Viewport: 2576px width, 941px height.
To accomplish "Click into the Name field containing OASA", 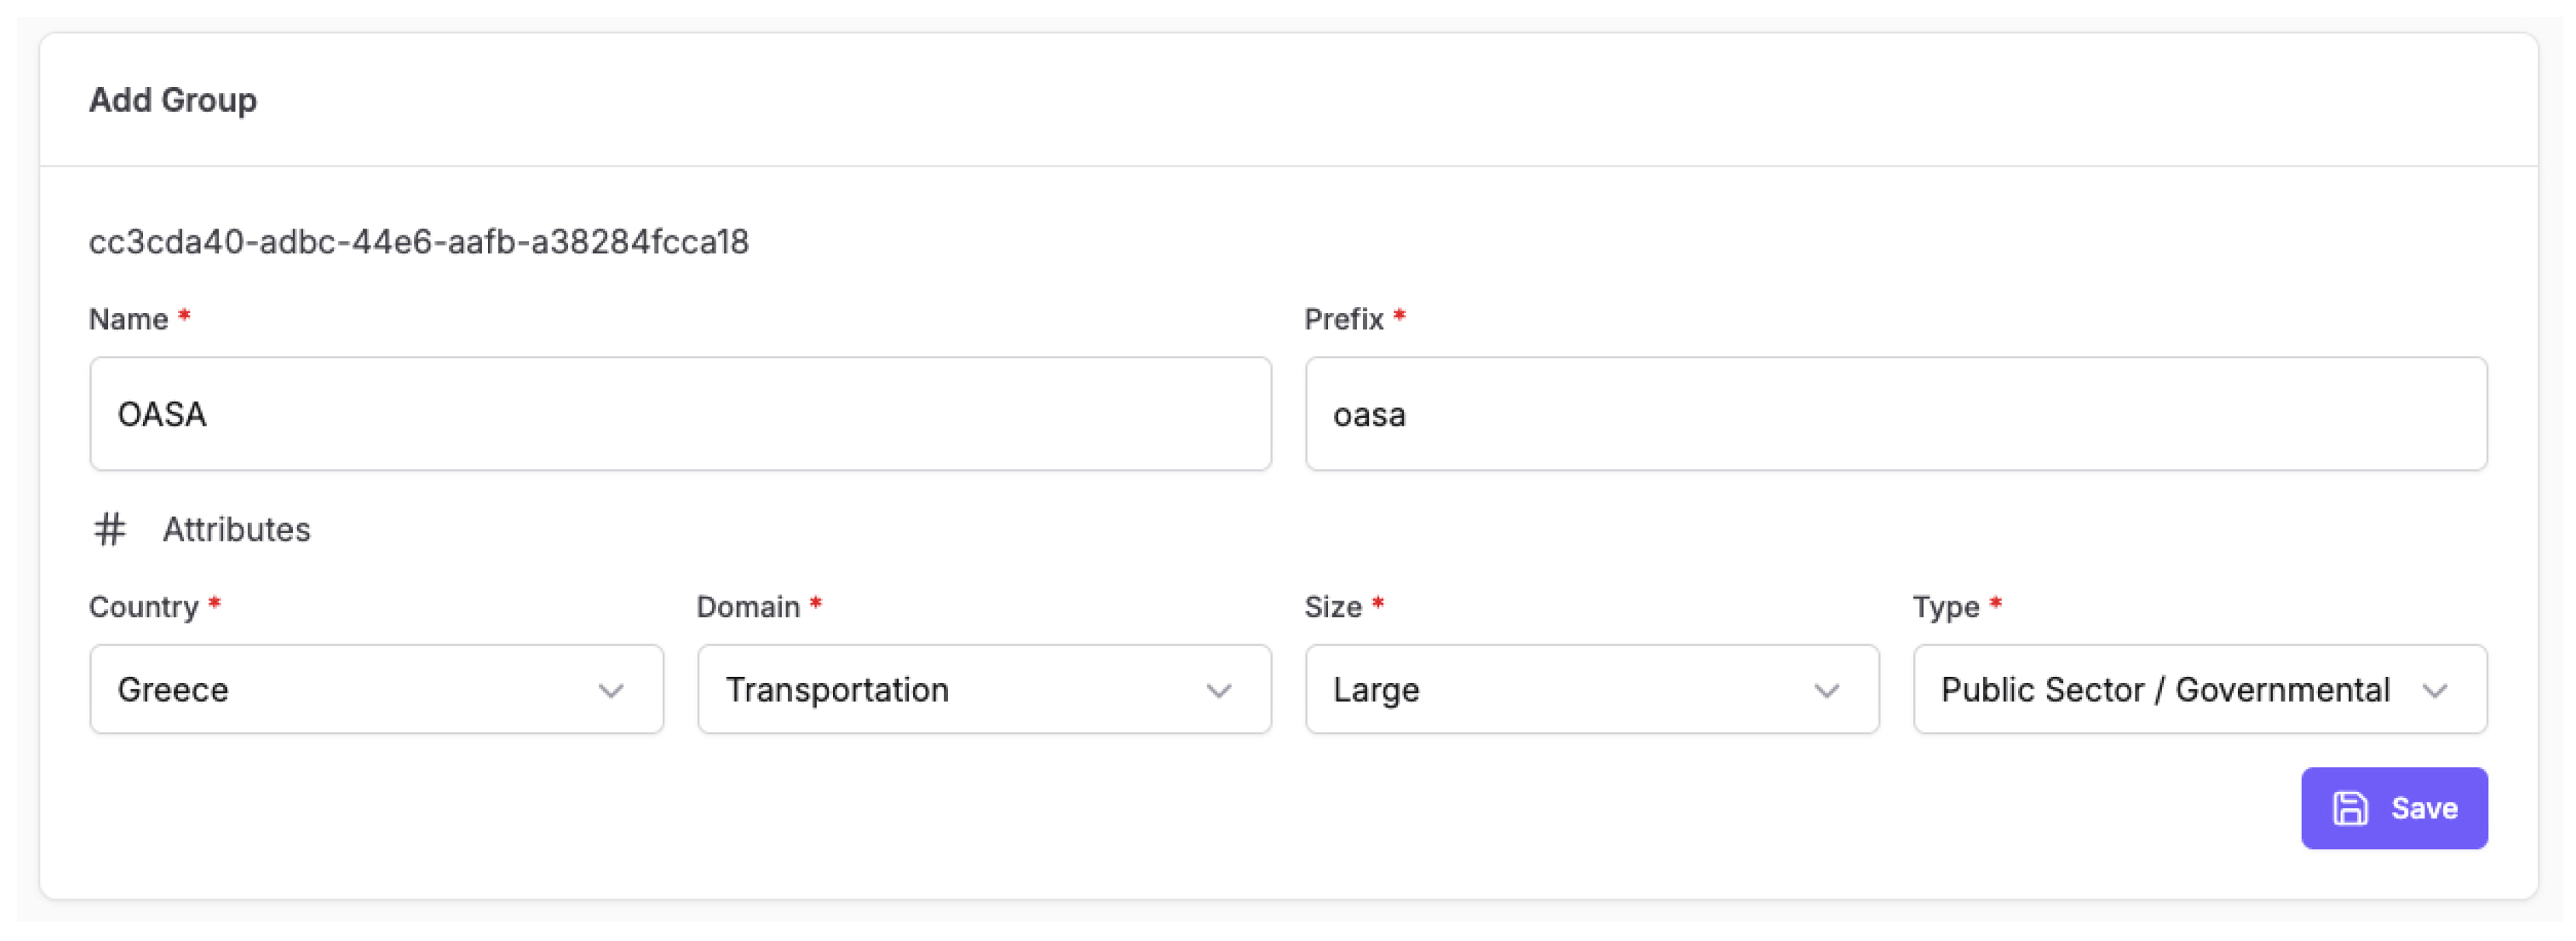I will coord(680,414).
